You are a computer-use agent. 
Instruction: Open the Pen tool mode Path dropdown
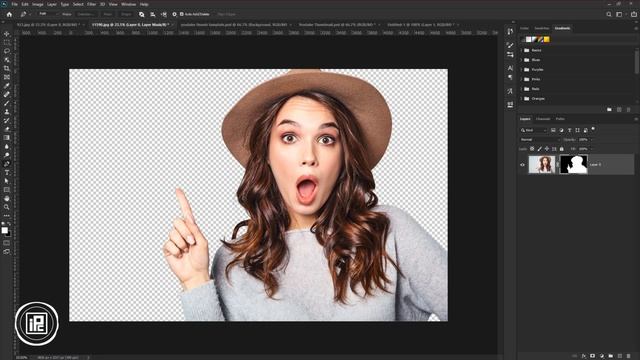(x=48, y=14)
